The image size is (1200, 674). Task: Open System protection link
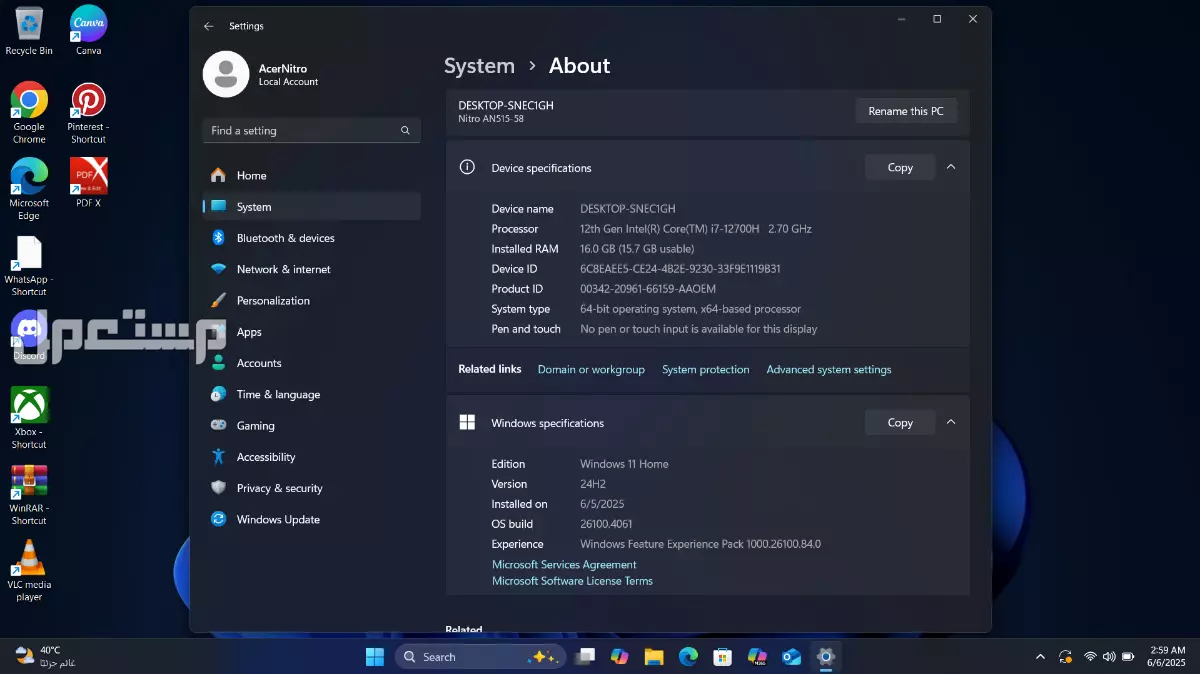[705, 369]
